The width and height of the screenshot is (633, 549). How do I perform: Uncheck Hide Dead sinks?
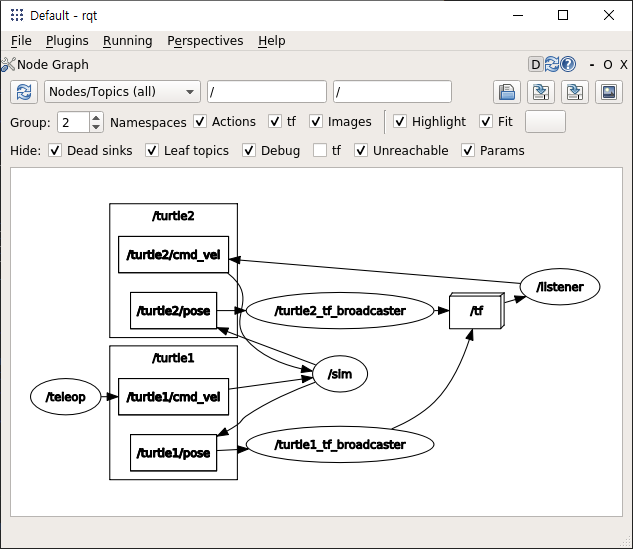point(55,151)
